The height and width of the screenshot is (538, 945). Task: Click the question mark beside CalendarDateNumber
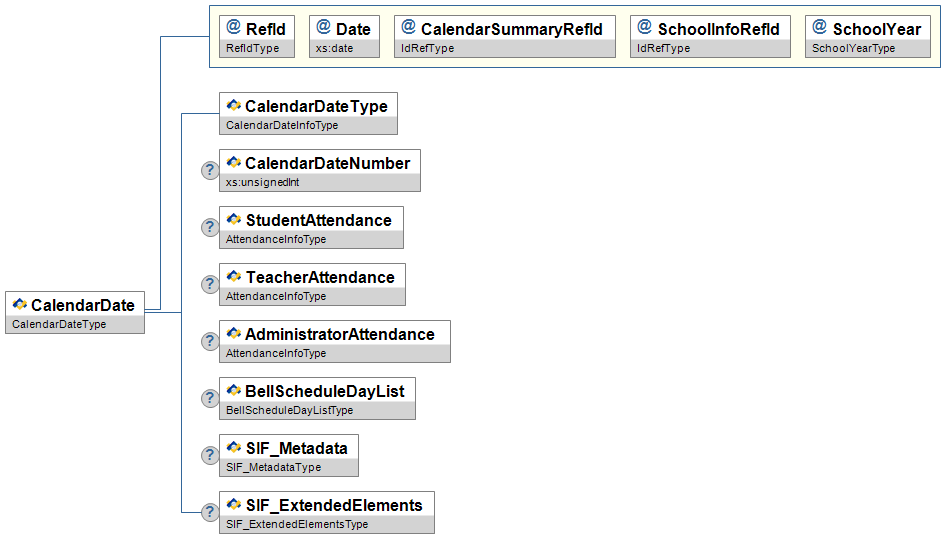(x=210, y=170)
